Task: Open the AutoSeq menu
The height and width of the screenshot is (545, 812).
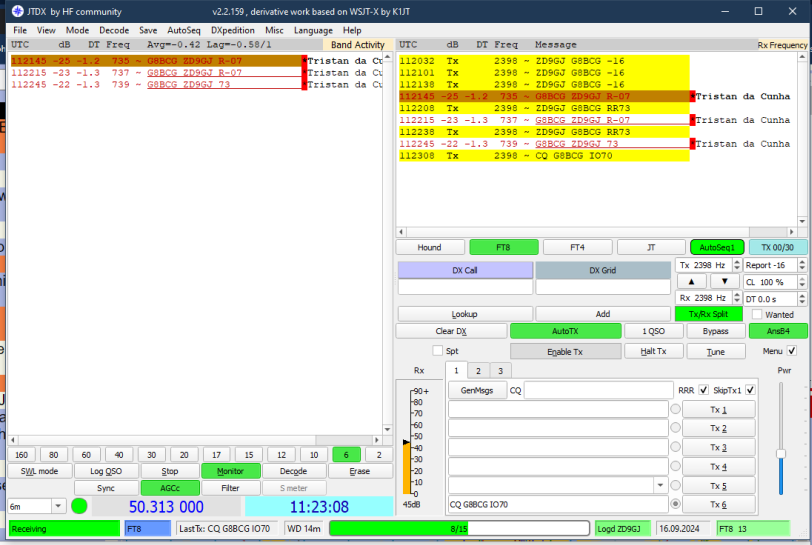Action: [183, 31]
